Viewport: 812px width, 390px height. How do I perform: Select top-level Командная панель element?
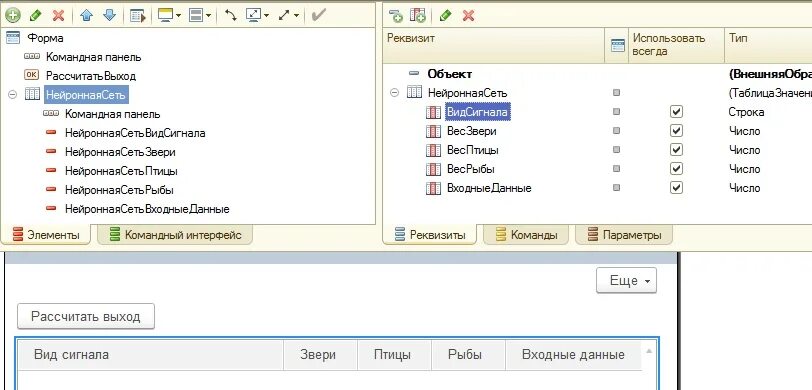pyautogui.click(x=93, y=57)
